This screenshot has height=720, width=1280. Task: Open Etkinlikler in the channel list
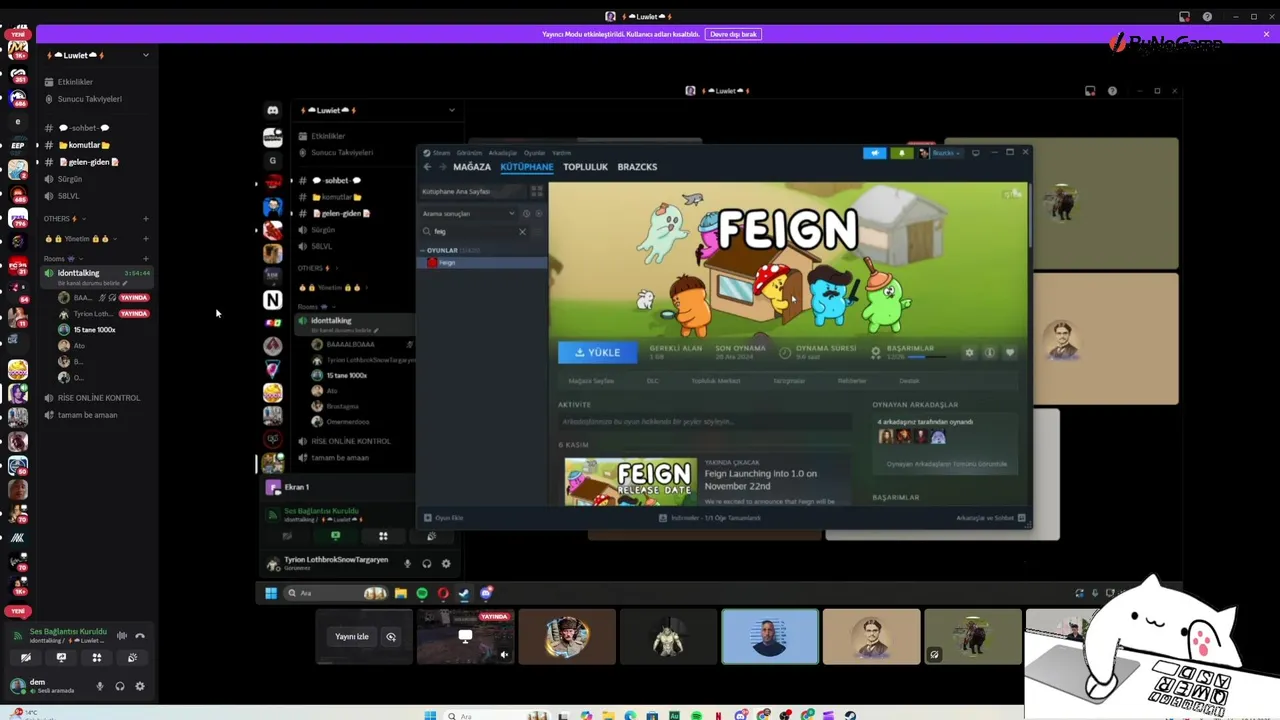[x=75, y=82]
